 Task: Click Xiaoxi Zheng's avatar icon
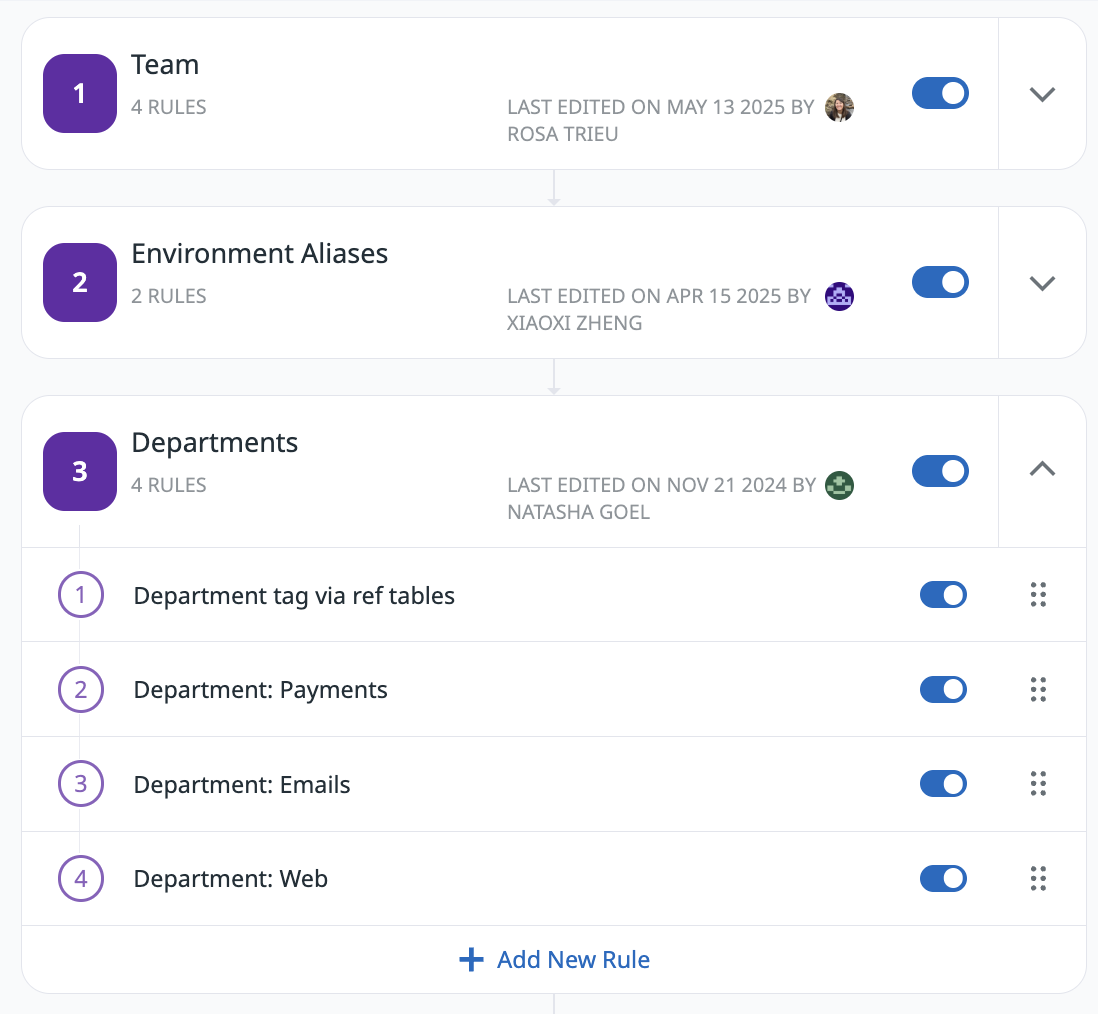point(839,296)
